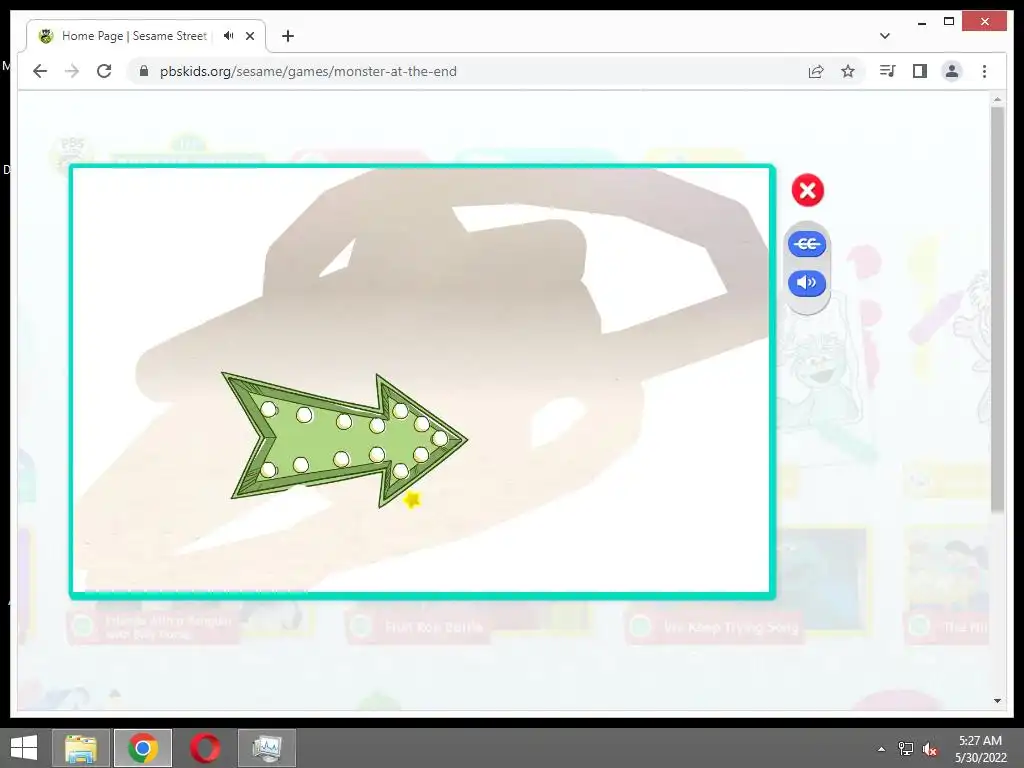Minimize the Chrome window
The width and height of the screenshot is (1024, 768).
(x=921, y=22)
